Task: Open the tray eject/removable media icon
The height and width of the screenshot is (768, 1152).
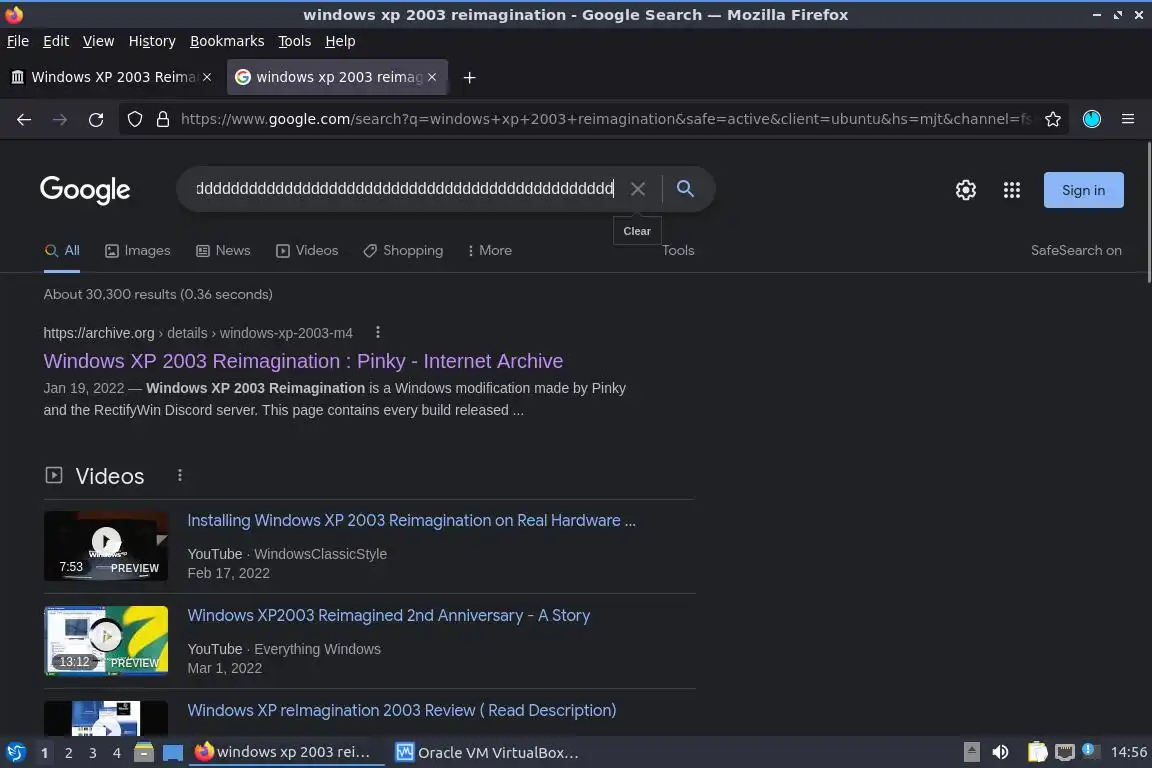Action: coord(971,753)
